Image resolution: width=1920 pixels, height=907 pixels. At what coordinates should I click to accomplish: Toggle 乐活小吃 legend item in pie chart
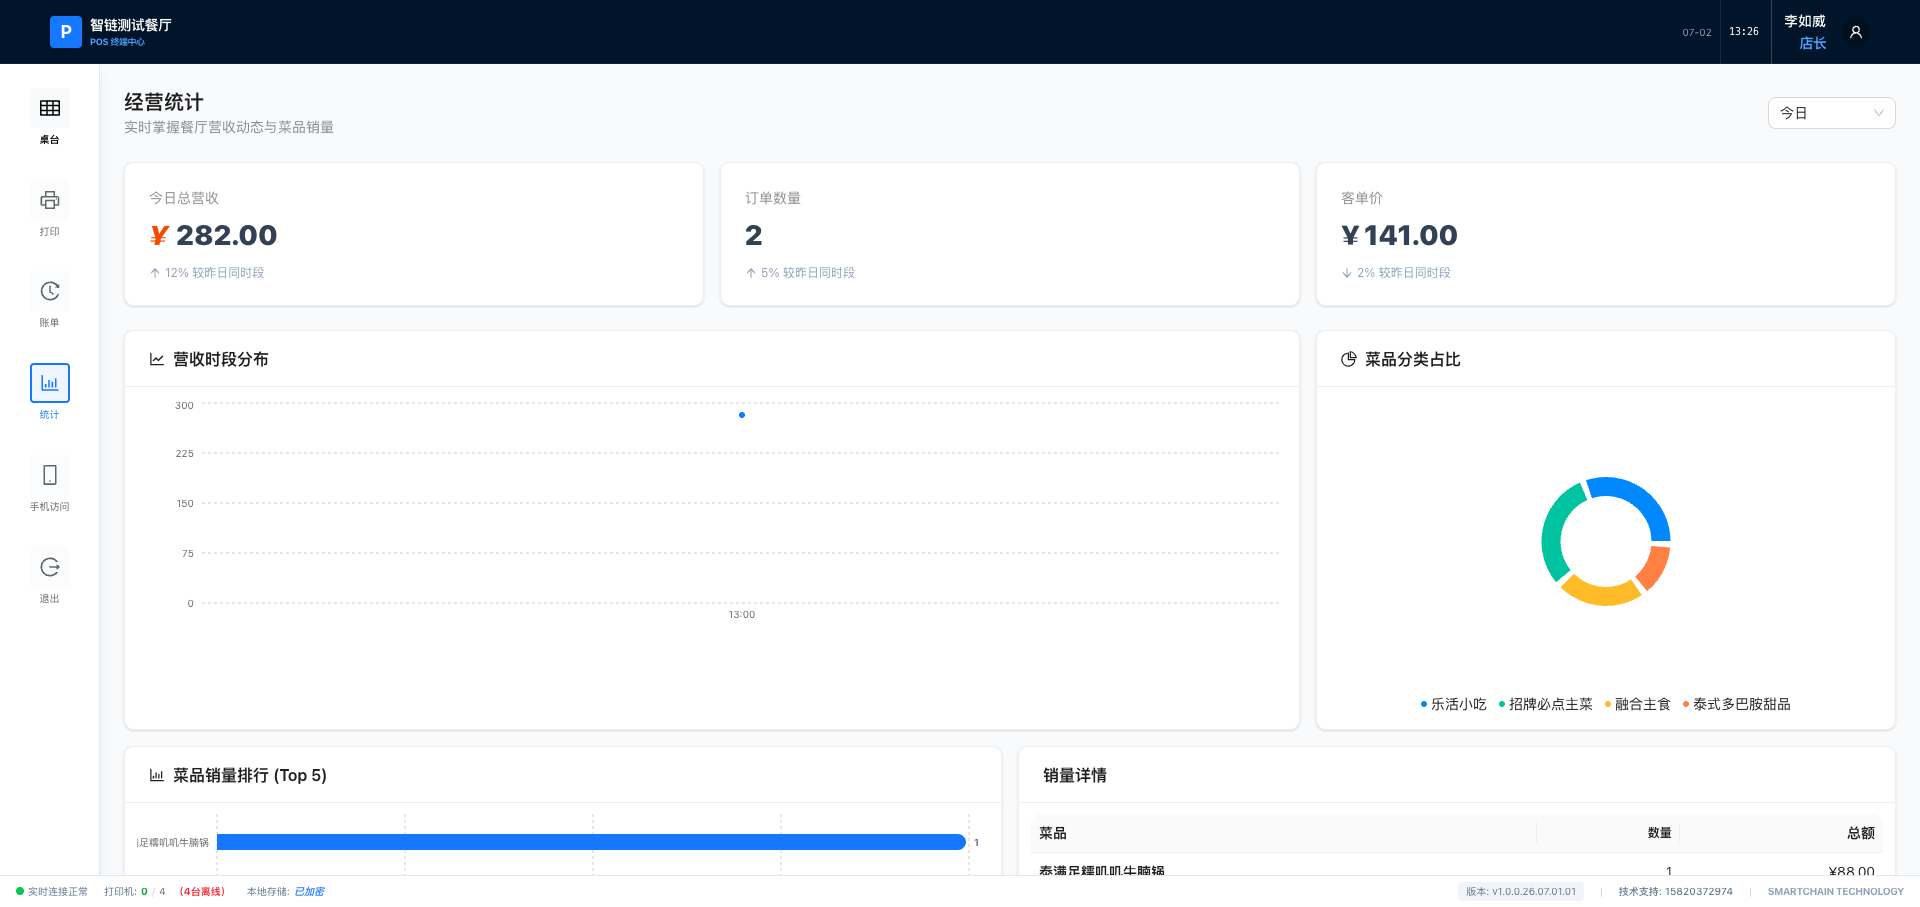coord(1454,704)
